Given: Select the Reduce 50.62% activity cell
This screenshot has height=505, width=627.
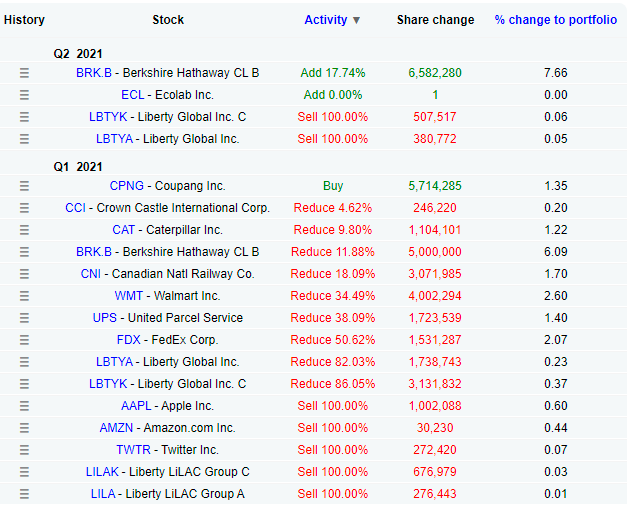Looking at the screenshot, I should coord(333,340).
